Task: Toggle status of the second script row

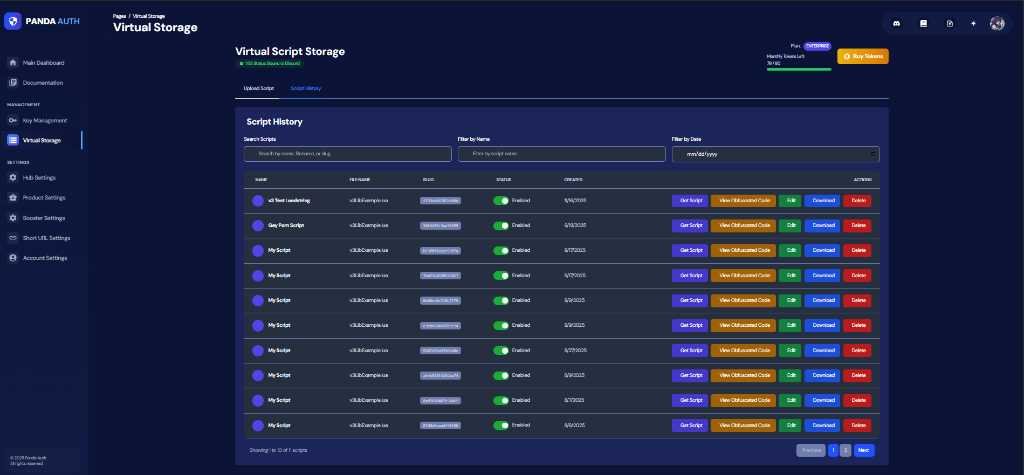Action: [x=501, y=225]
